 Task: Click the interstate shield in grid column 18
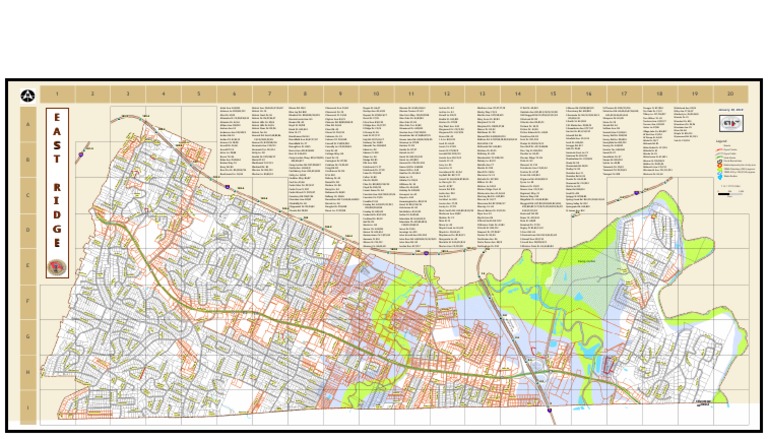(x=637, y=193)
